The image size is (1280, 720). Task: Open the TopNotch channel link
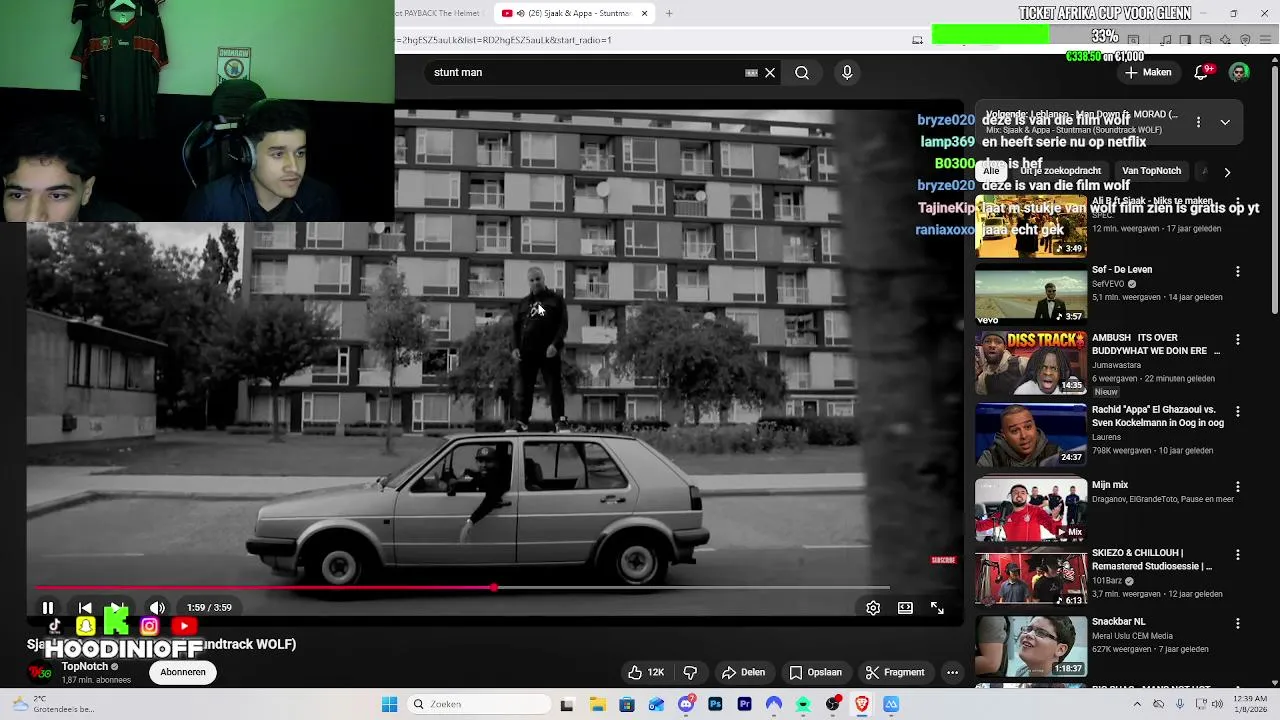coord(85,667)
